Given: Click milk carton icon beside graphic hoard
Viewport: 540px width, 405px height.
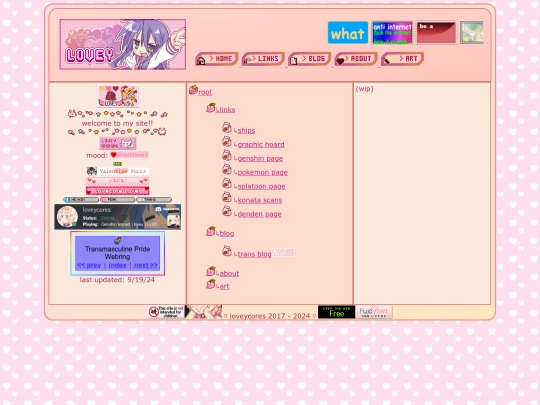Looking at the screenshot, I should (227, 141).
